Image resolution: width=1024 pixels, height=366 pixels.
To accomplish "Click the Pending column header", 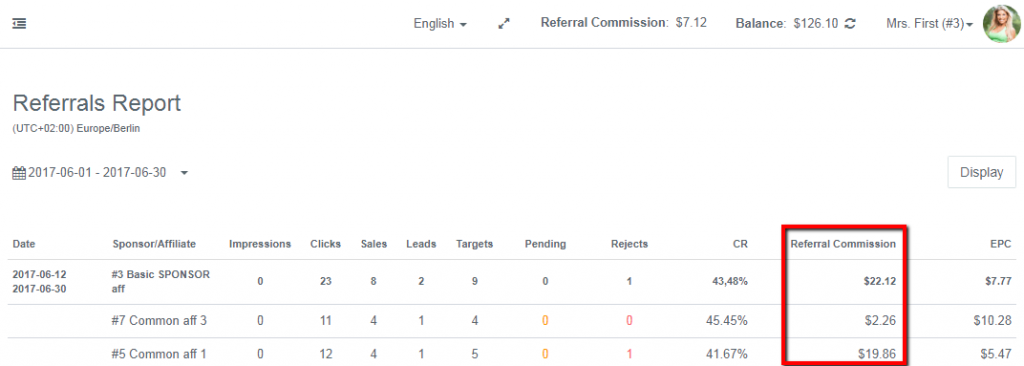I will pyautogui.click(x=545, y=244).
